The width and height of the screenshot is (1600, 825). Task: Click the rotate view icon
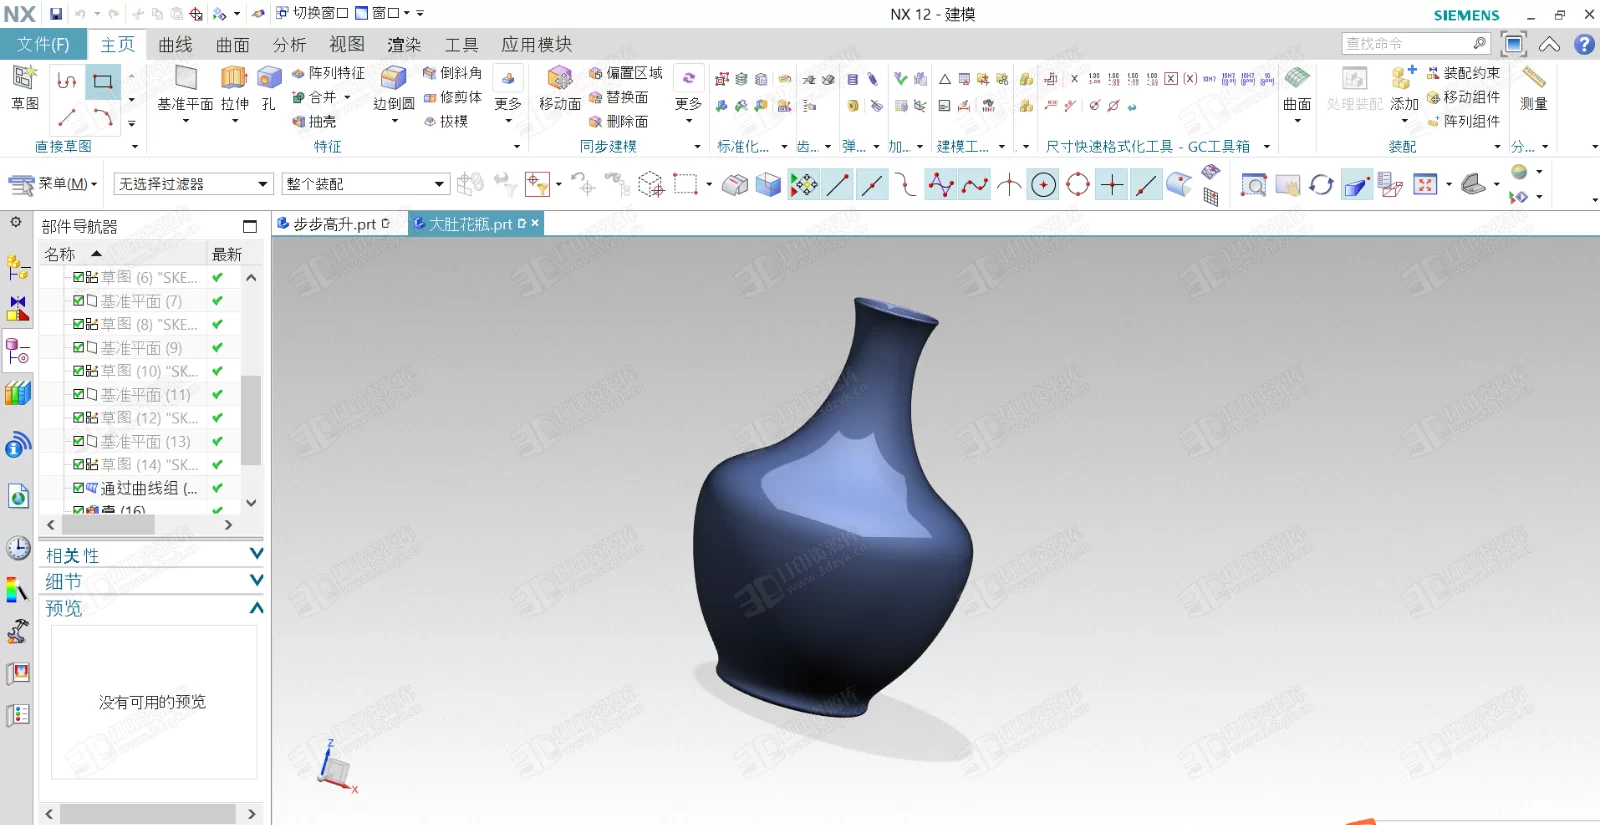point(1321,185)
